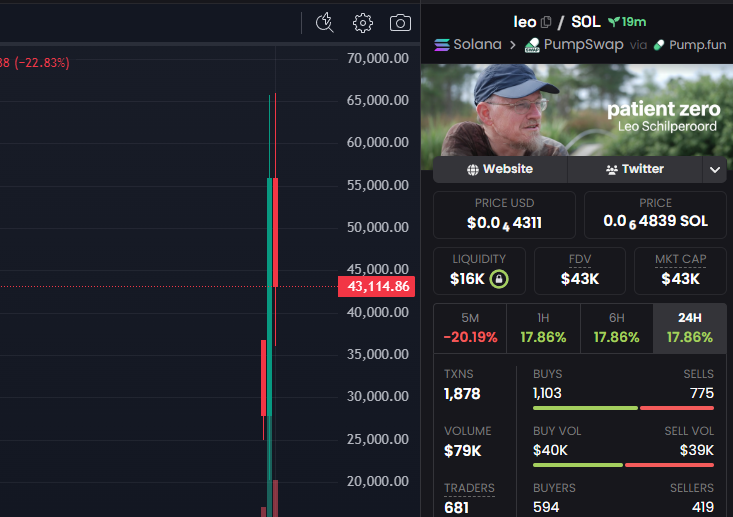Click the LIQUIDITY $16K box
Image resolution: width=733 pixels, height=517 pixels.
[x=479, y=271]
